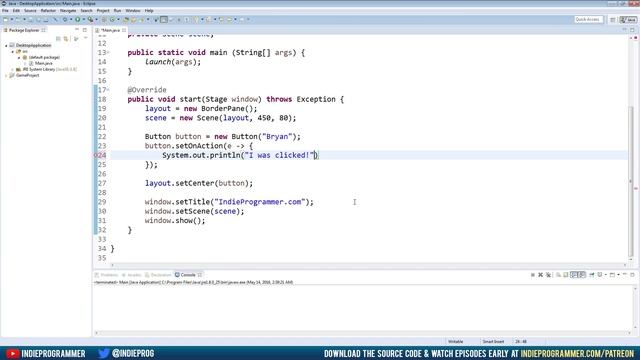
Task: Open Display Selected Console dropdown arrow
Action: click(606, 275)
